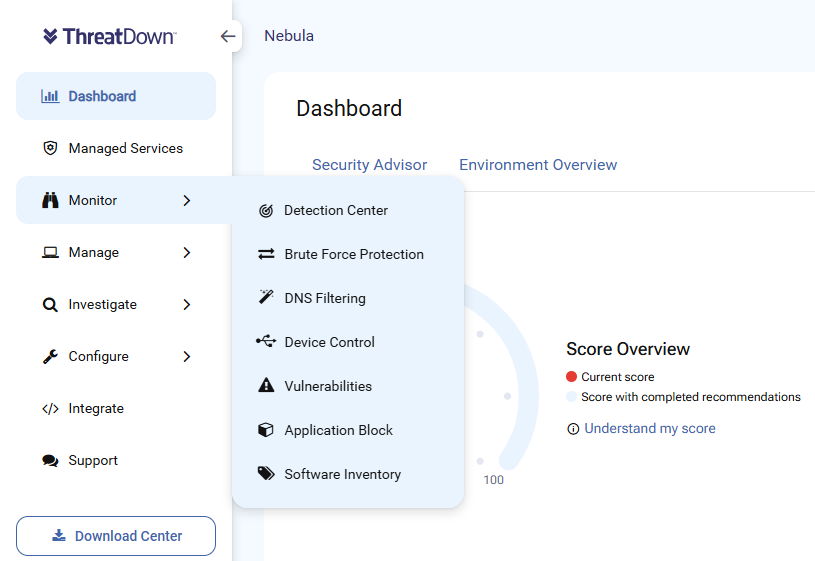Click the Vulnerabilities warning triangle icon
Viewport: 815px width, 561px height.
(266, 385)
